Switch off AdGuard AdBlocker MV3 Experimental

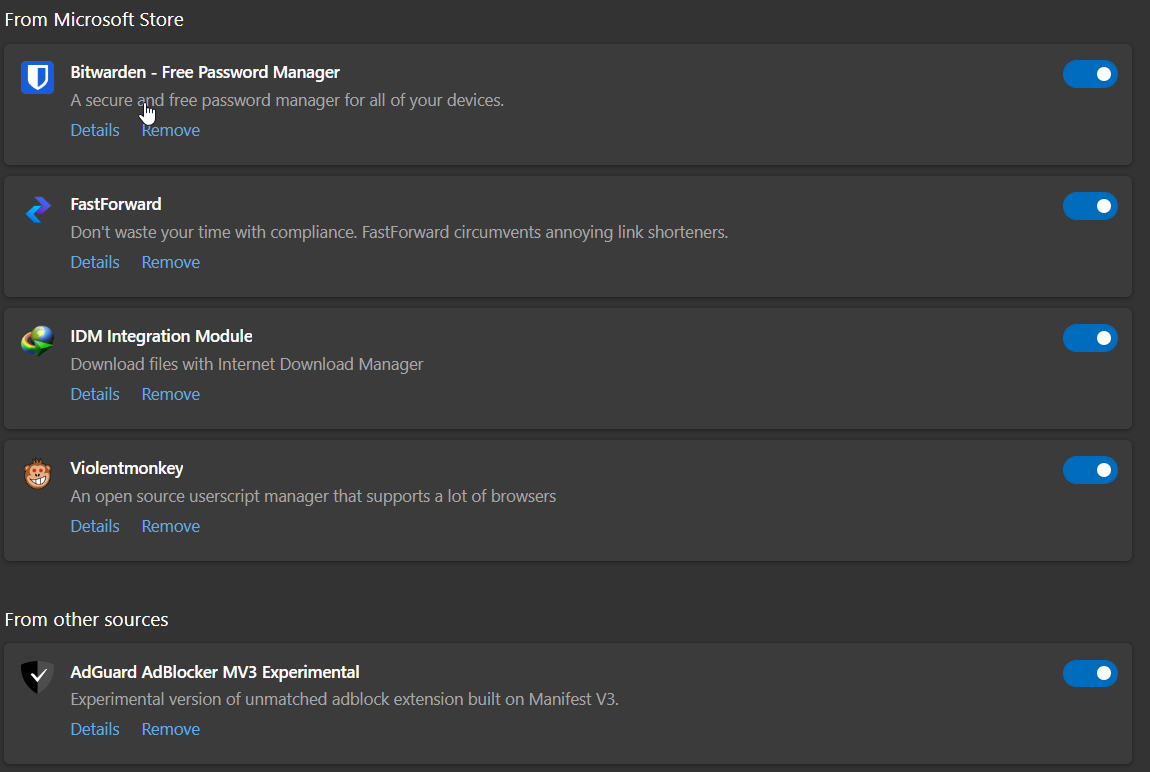click(1090, 674)
